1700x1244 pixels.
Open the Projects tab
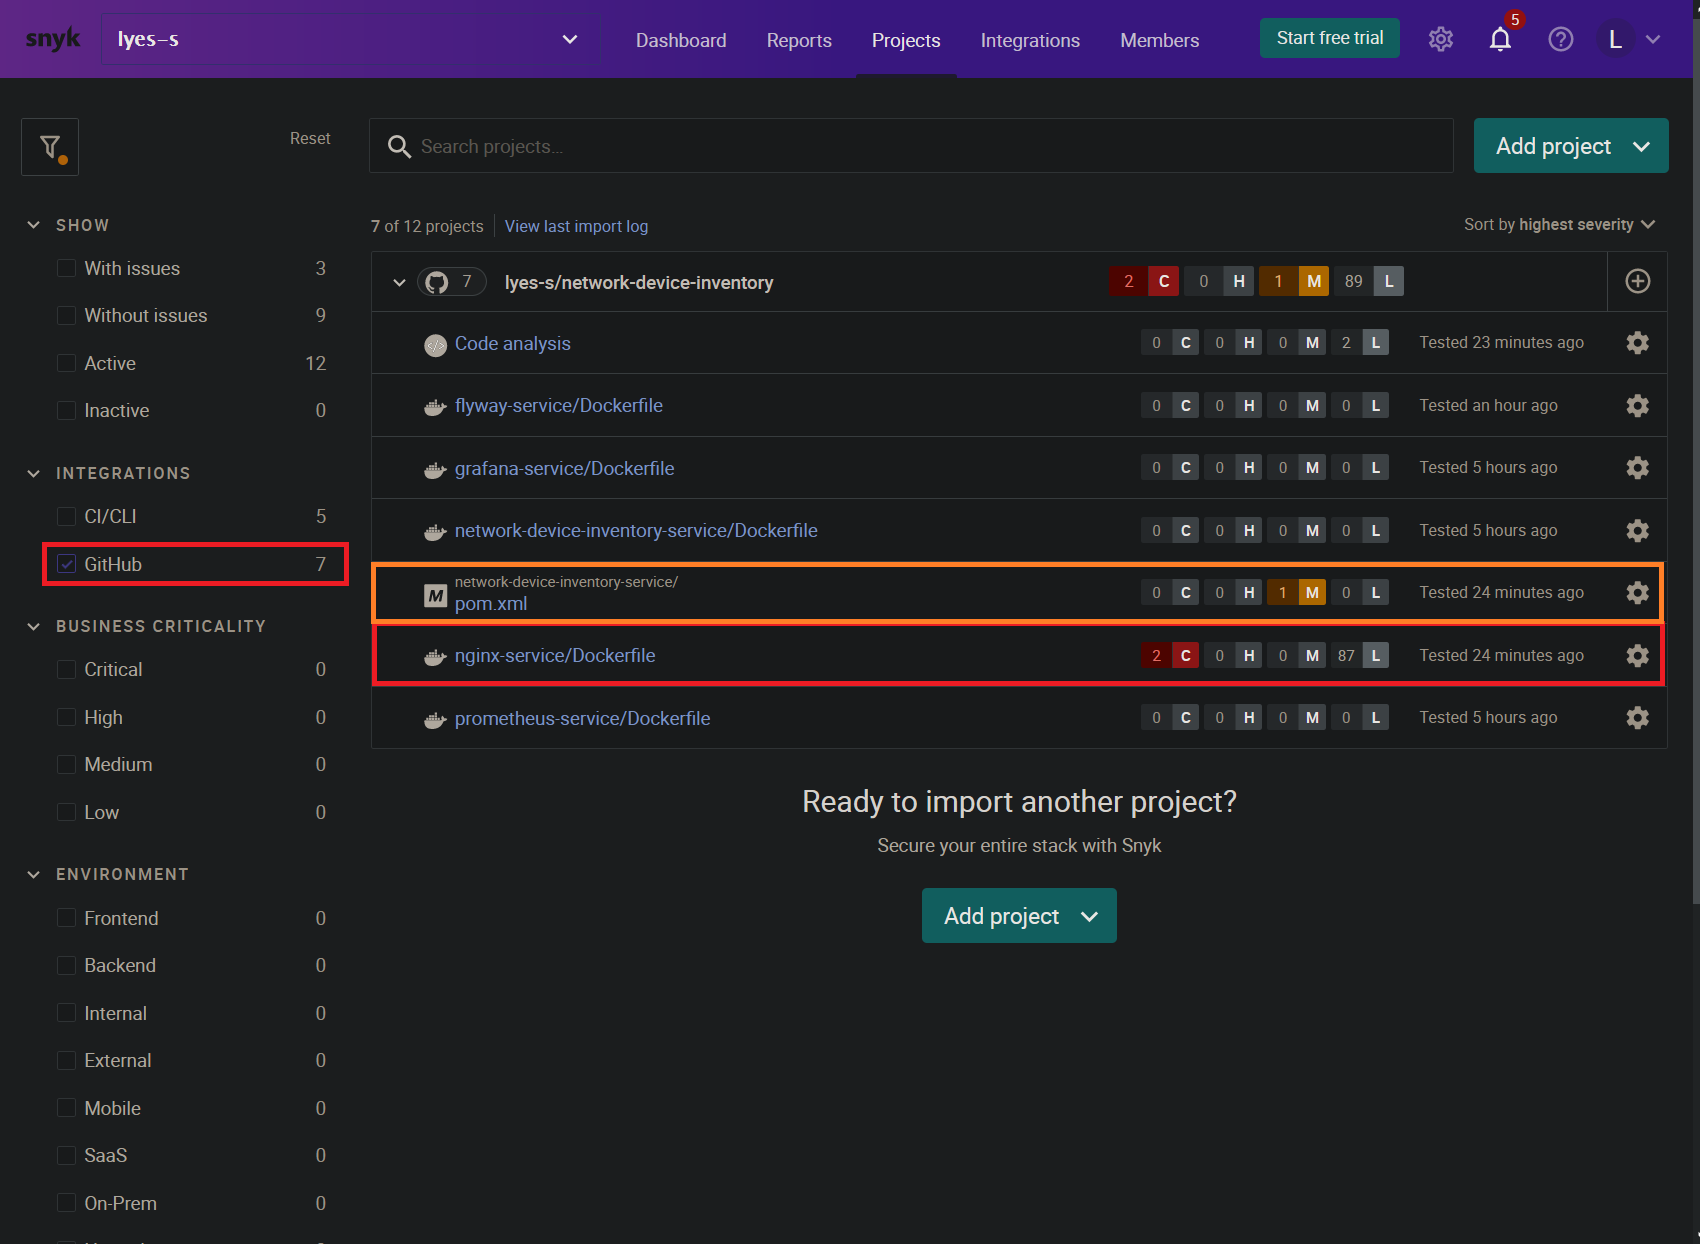coord(906,40)
